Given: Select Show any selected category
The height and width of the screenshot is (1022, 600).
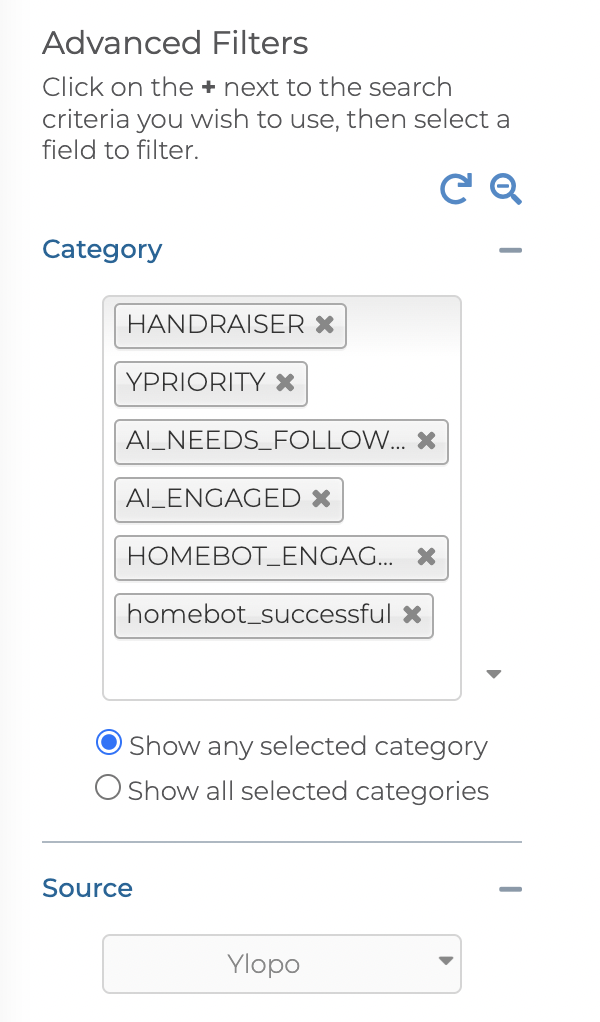Looking at the screenshot, I should click(108, 744).
